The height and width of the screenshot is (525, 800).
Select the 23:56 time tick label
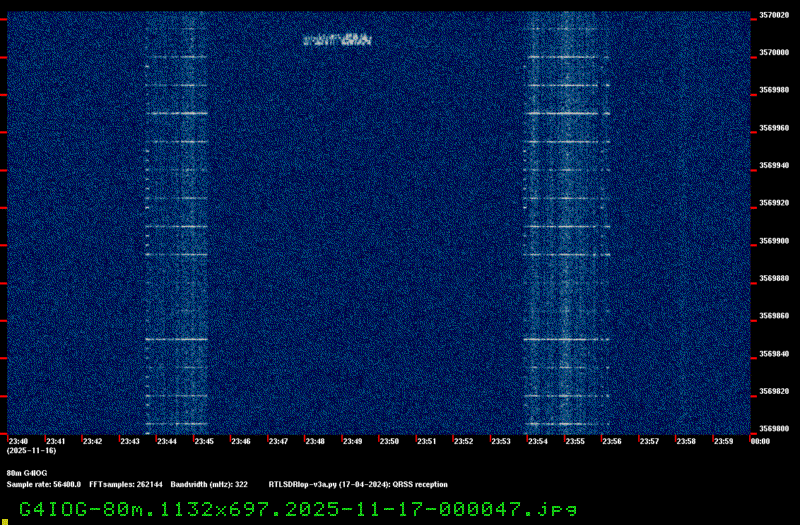click(612, 441)
